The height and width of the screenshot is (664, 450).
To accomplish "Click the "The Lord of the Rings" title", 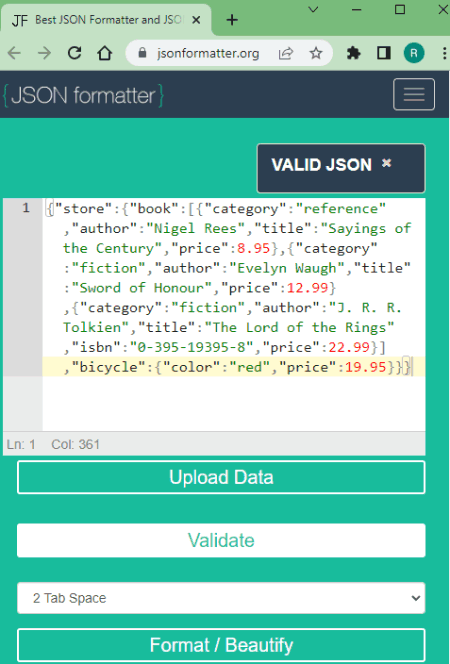I will (299, 327).
